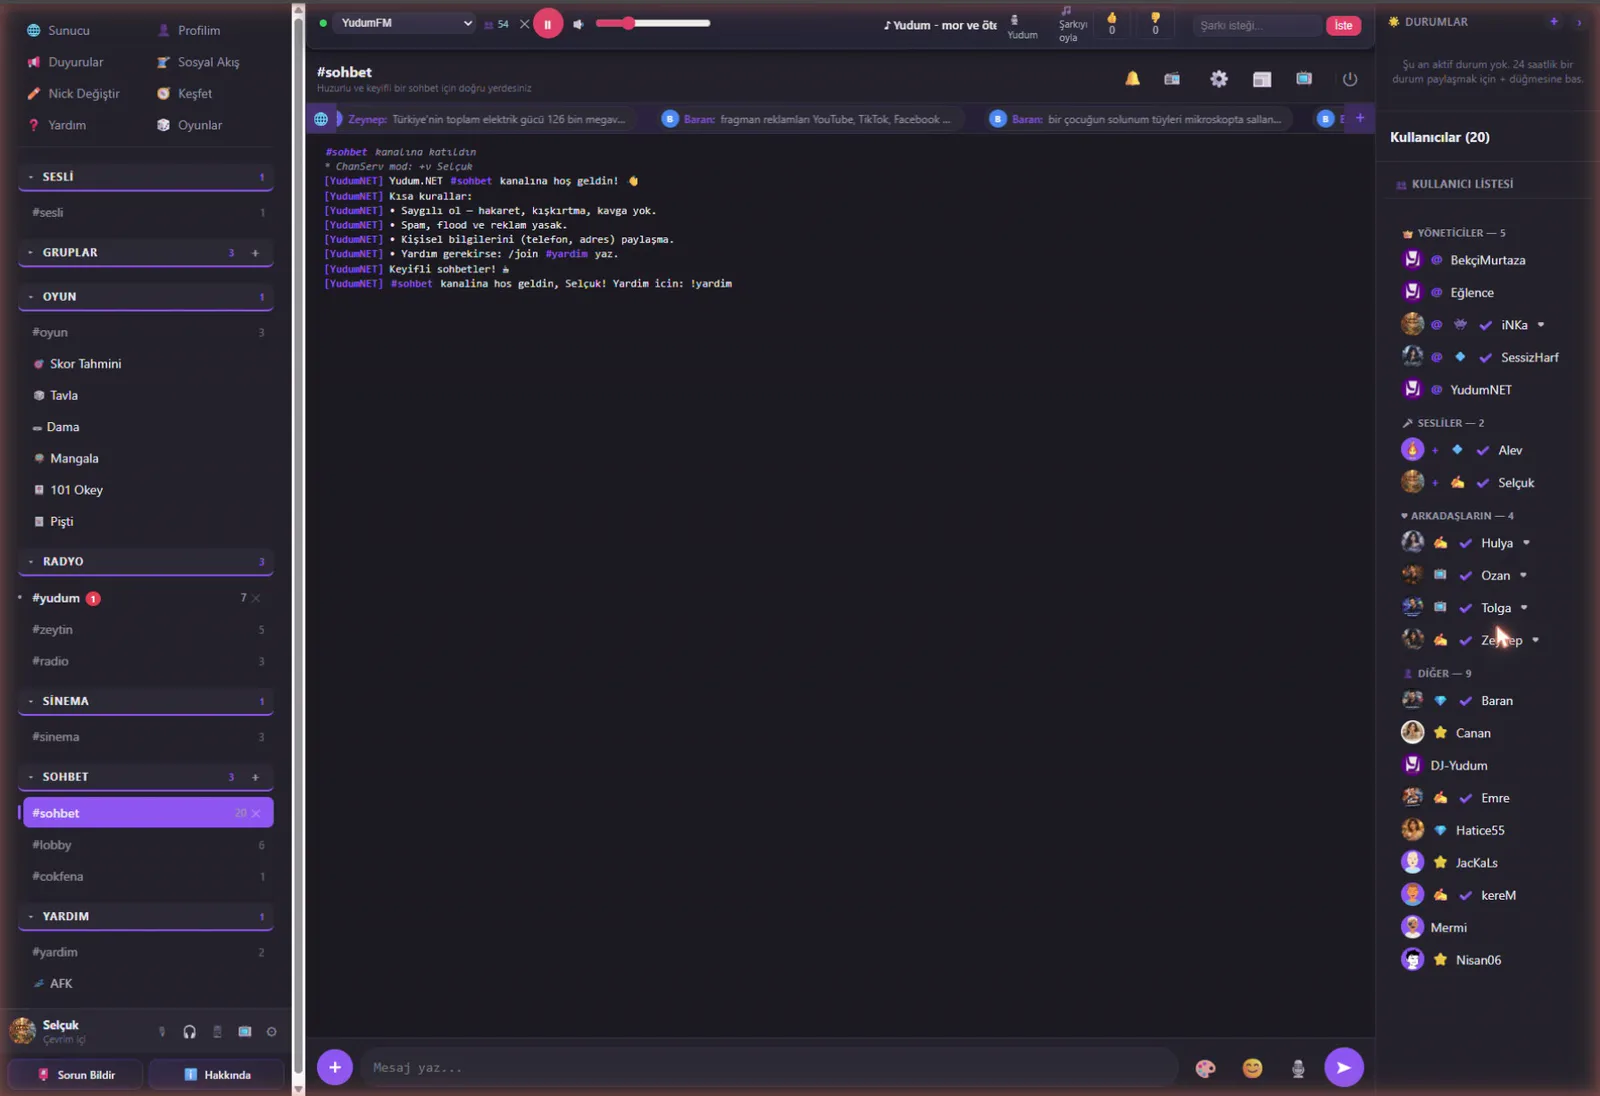Image resolution: width=1600 pixels, height=1096 pixels.
Task: Add a channel to GRUPLAR with plus
Action: click(x=255, y=253)
